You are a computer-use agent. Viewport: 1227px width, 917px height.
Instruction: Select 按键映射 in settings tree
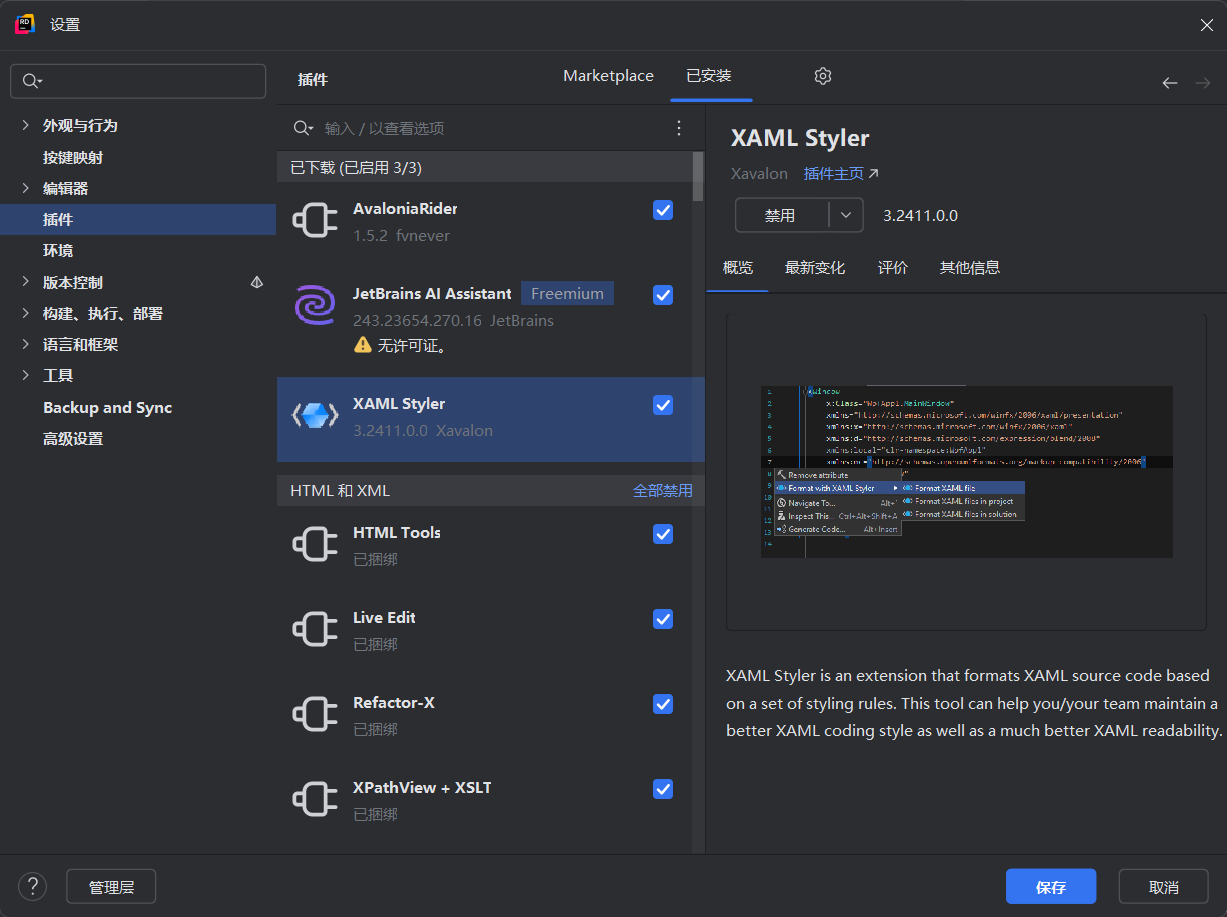pos(73,157)
